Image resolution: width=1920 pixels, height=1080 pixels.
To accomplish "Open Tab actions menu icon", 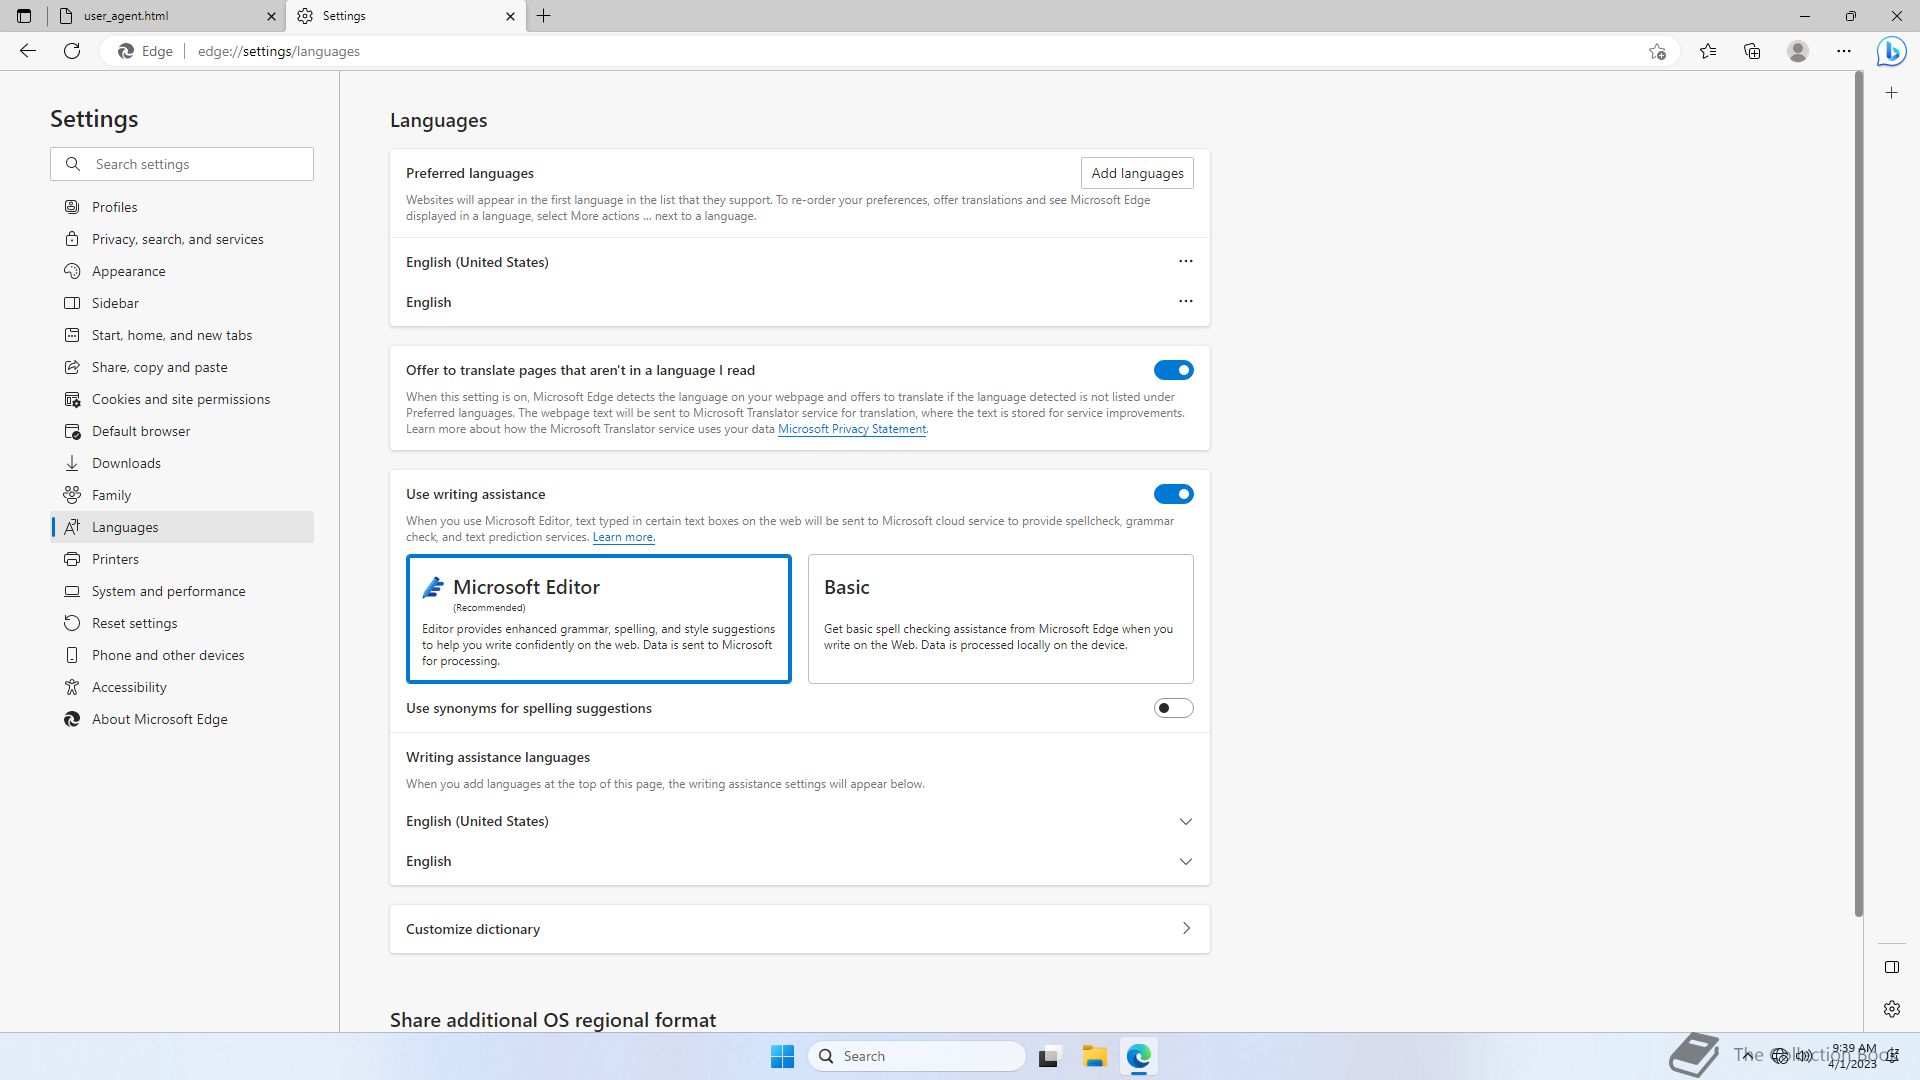I will [x=24, y=16].
